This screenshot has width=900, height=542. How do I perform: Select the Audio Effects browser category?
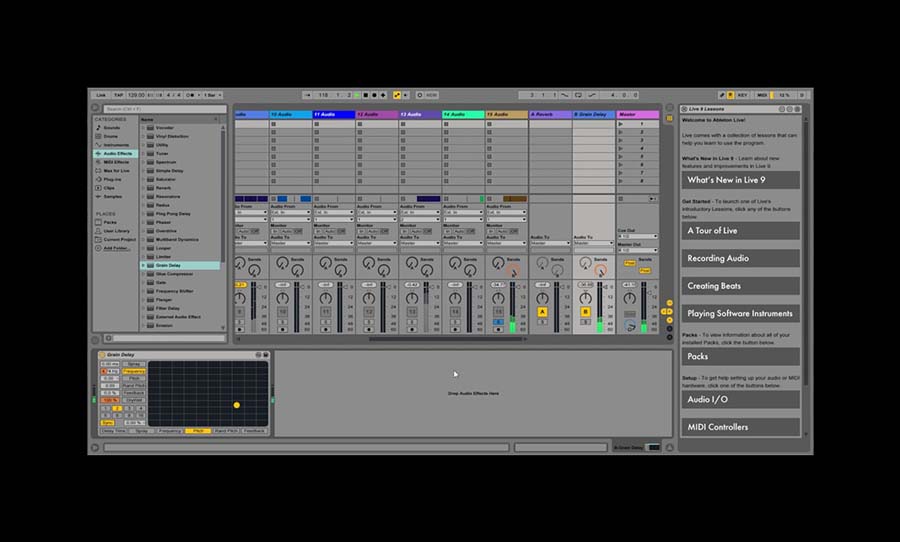115,153
